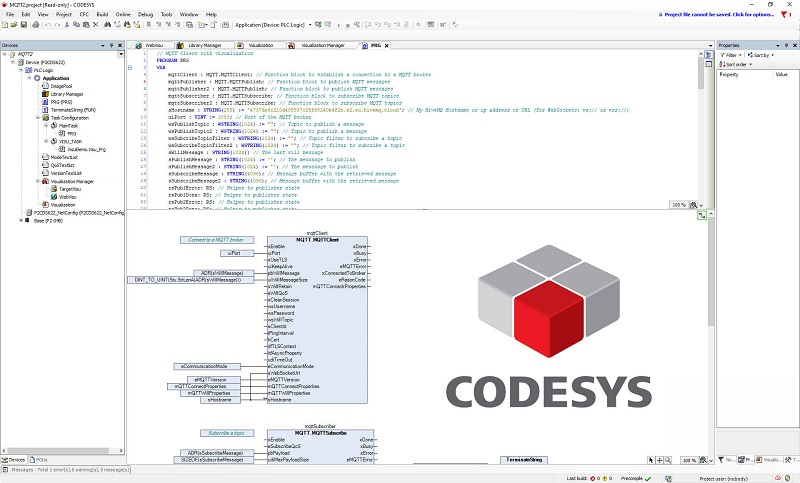Click the Toggle Bookmark toolbar icon
This screenshot has height=483, width=800.
pos(149,24)
